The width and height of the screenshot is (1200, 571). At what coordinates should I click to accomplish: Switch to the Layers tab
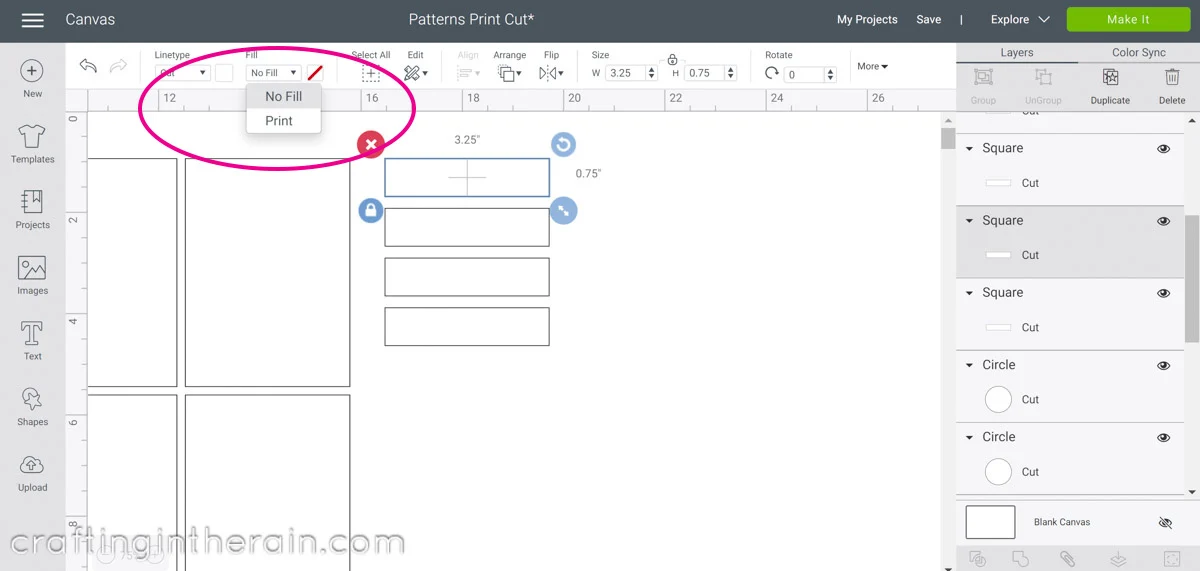point(1017,53)
